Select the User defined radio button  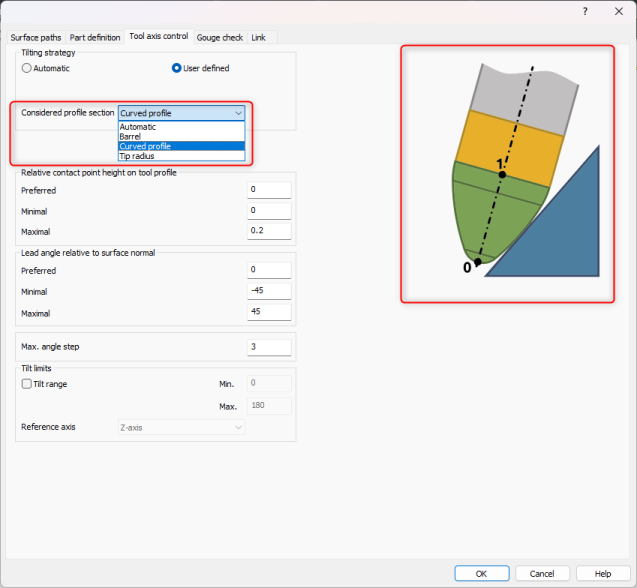177,68
